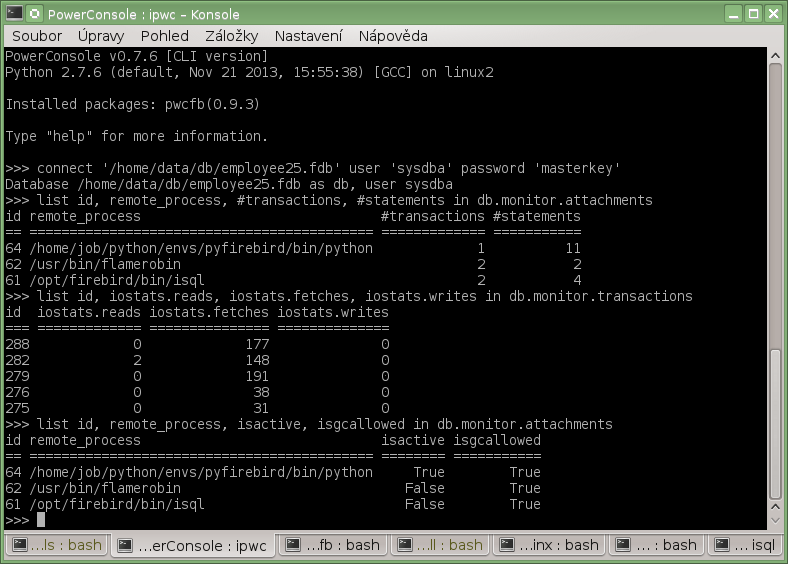Open the Konsole window menu icon in title bar
This screenshot has height=564, width=788.
pyautogui.click(x=13, y=13)
